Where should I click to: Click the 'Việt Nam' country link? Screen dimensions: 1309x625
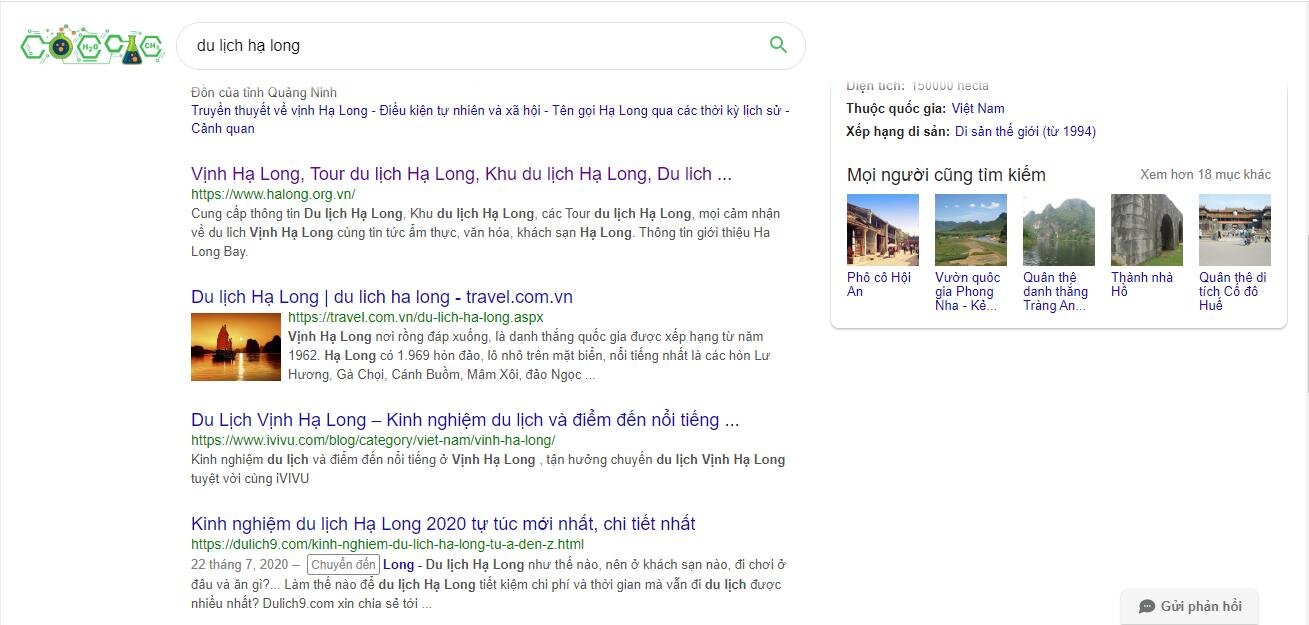978,108
